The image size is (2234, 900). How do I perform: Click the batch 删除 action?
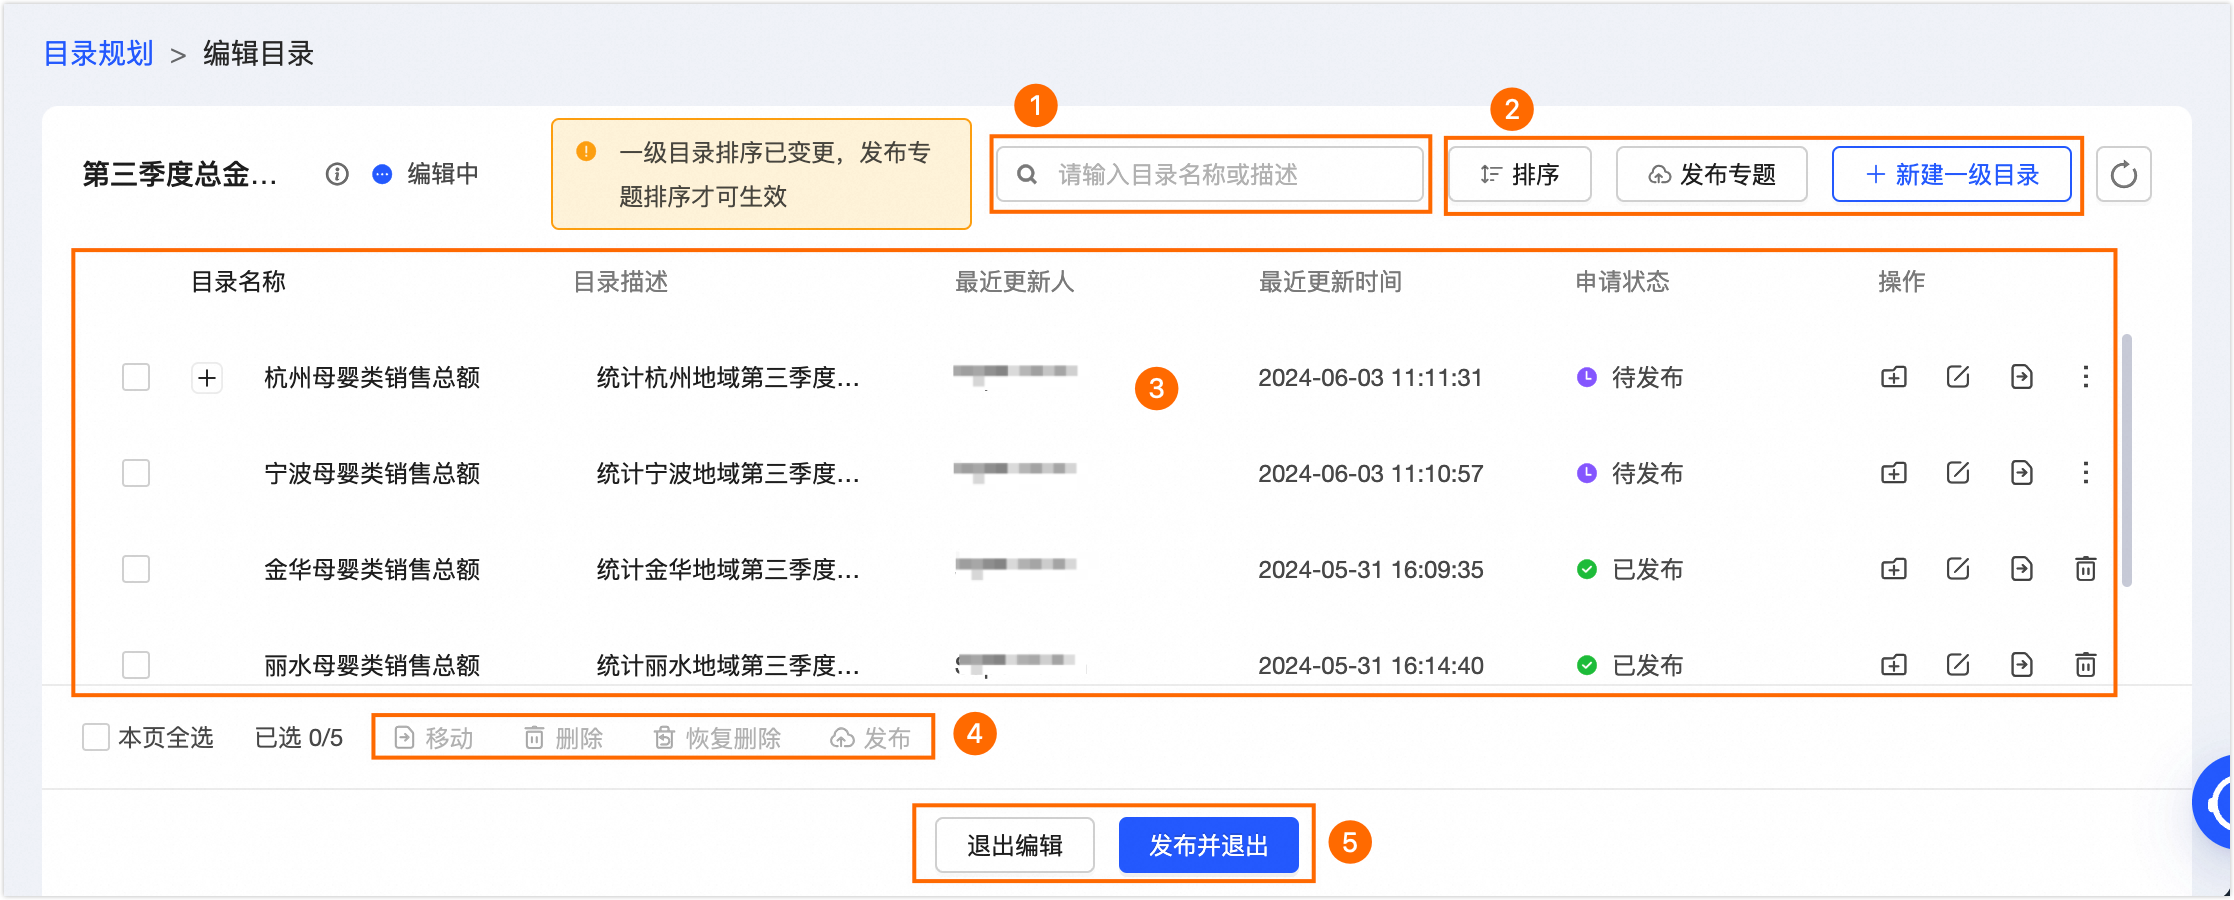(x=564, y=738)
